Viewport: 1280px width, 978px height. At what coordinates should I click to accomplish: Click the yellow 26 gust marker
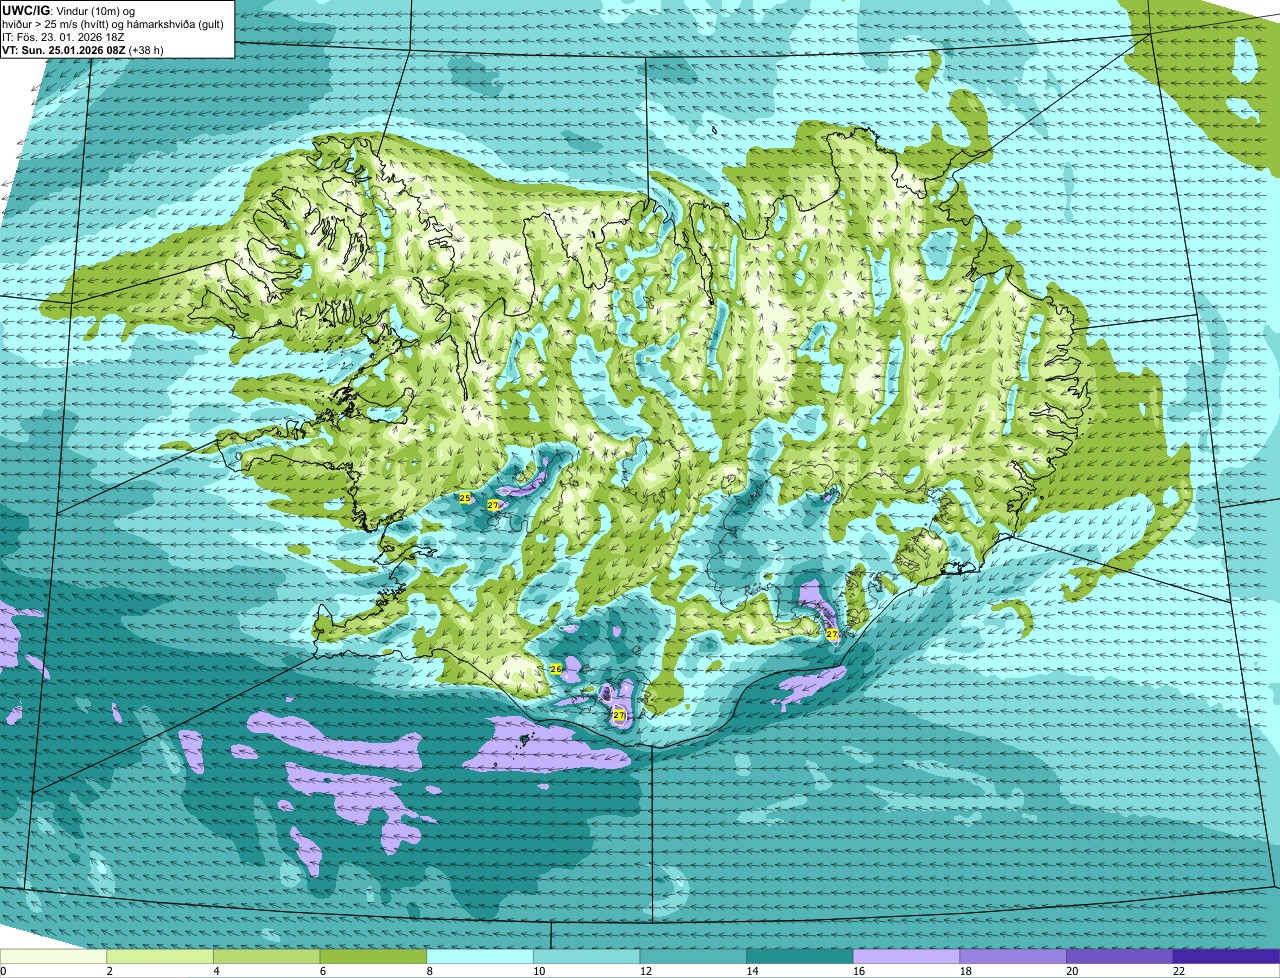556,668
